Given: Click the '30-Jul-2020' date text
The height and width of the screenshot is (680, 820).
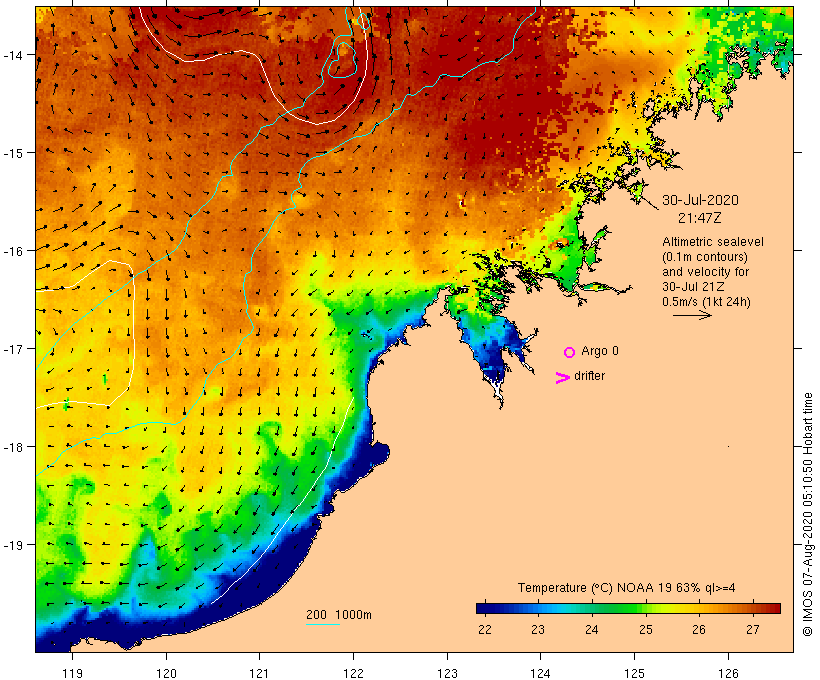Looking at the screenshot, I should click(700, 200).
